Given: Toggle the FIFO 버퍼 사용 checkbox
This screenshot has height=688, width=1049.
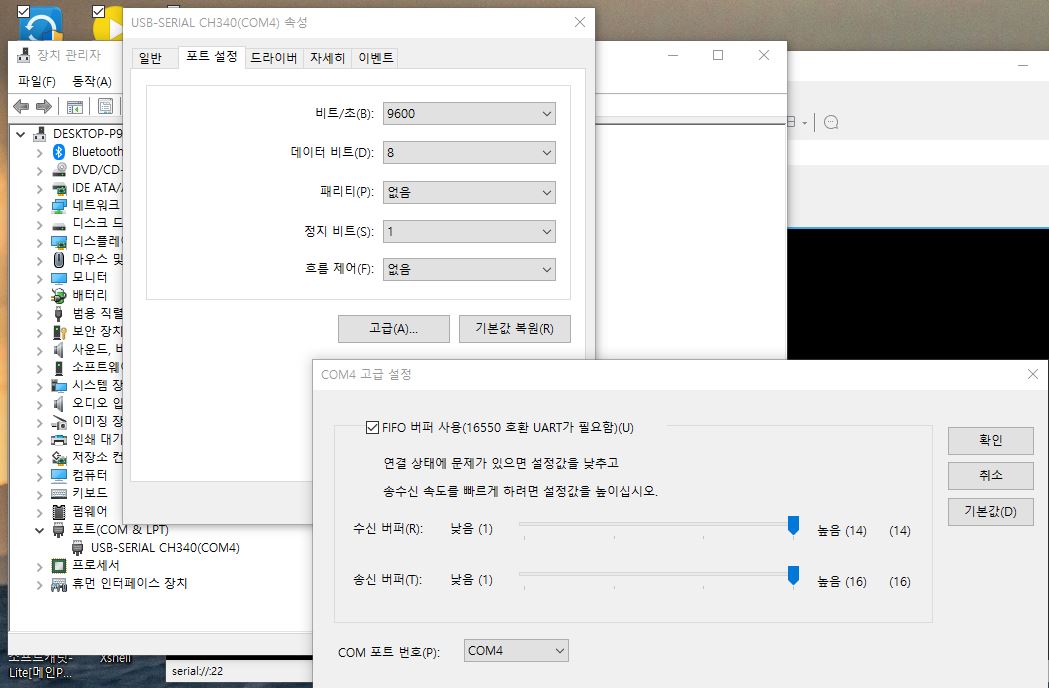Looking at the screenshot, I should (373, 427).
